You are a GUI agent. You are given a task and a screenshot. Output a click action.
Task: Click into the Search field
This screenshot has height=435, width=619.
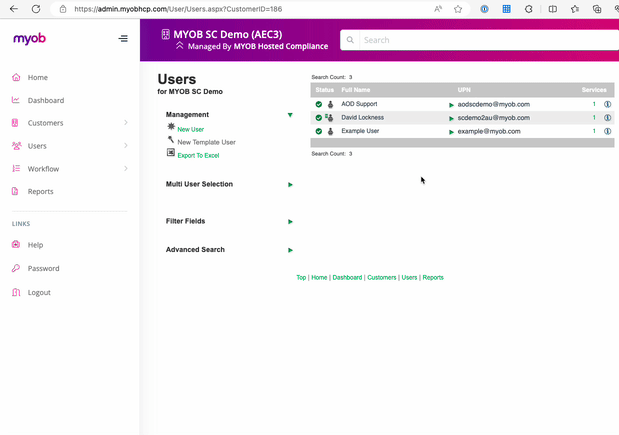480,40
